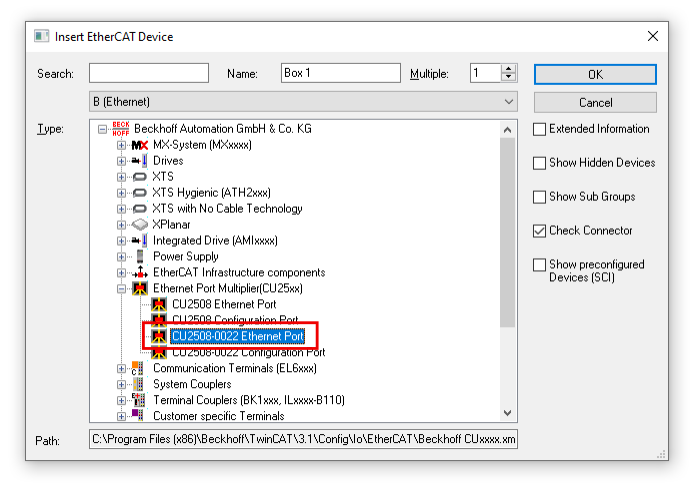This screenshot has width=697, height=487.
Task: Expand Communication Terminals (EL6xxx) node
Action: [x=121, y=369]
